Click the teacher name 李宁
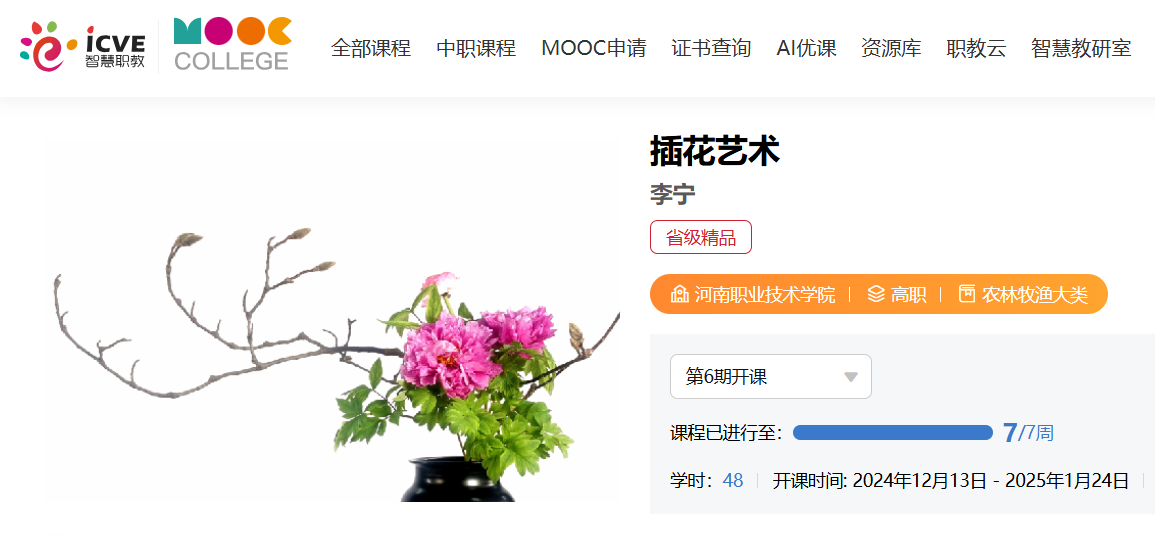This screenshot has height=539, width=1155. 673,194
